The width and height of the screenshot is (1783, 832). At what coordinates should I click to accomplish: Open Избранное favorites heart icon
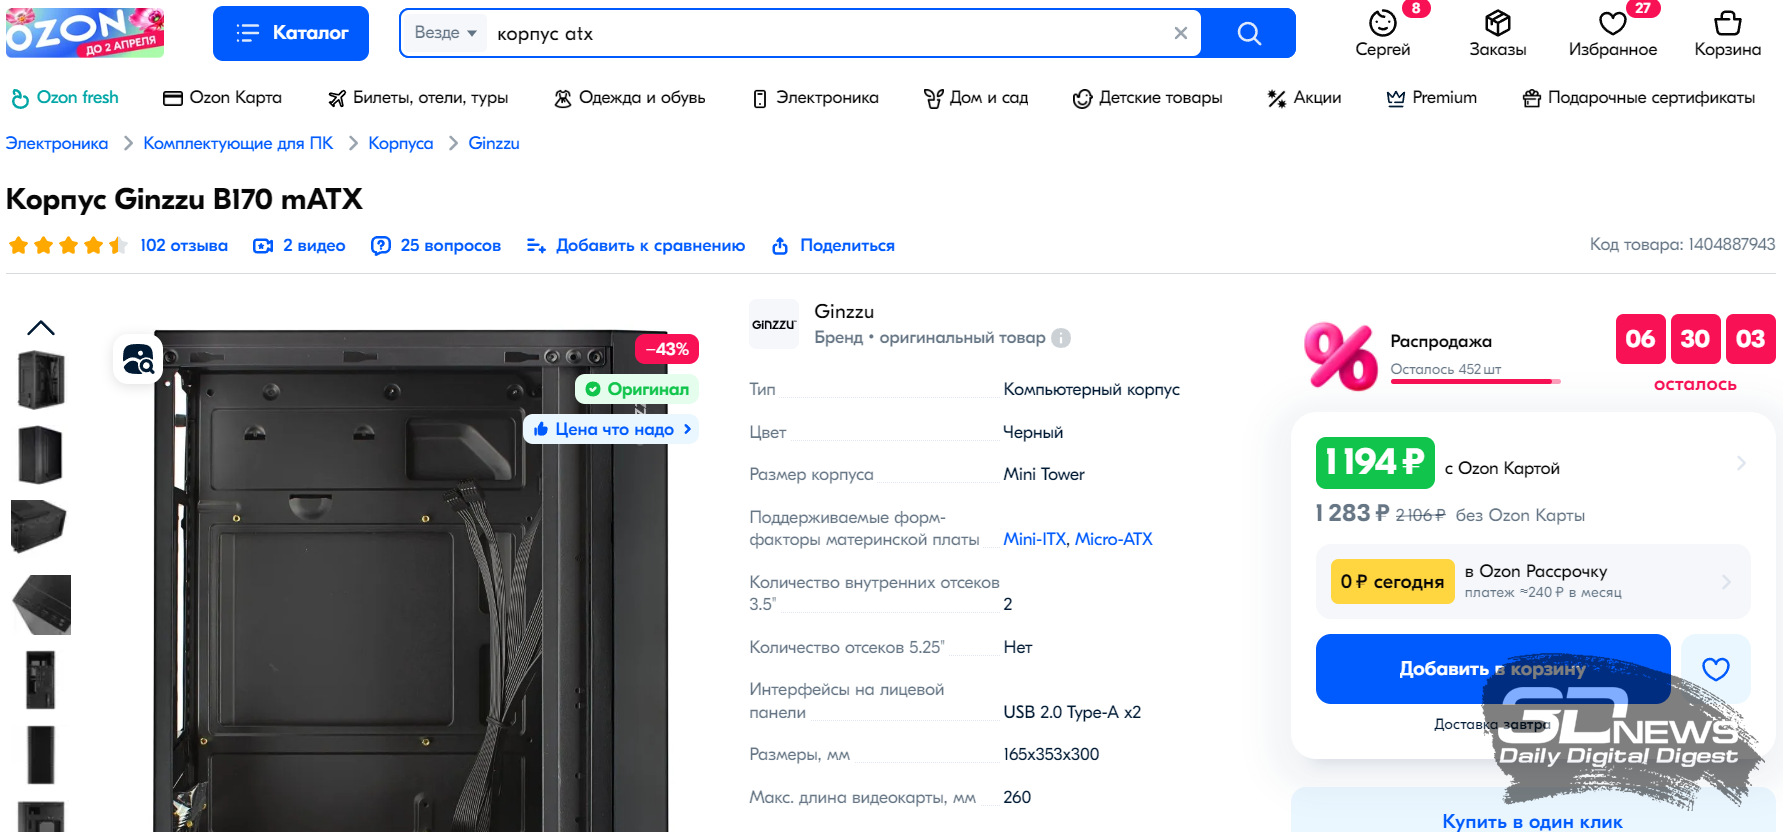coord(1613,33)
